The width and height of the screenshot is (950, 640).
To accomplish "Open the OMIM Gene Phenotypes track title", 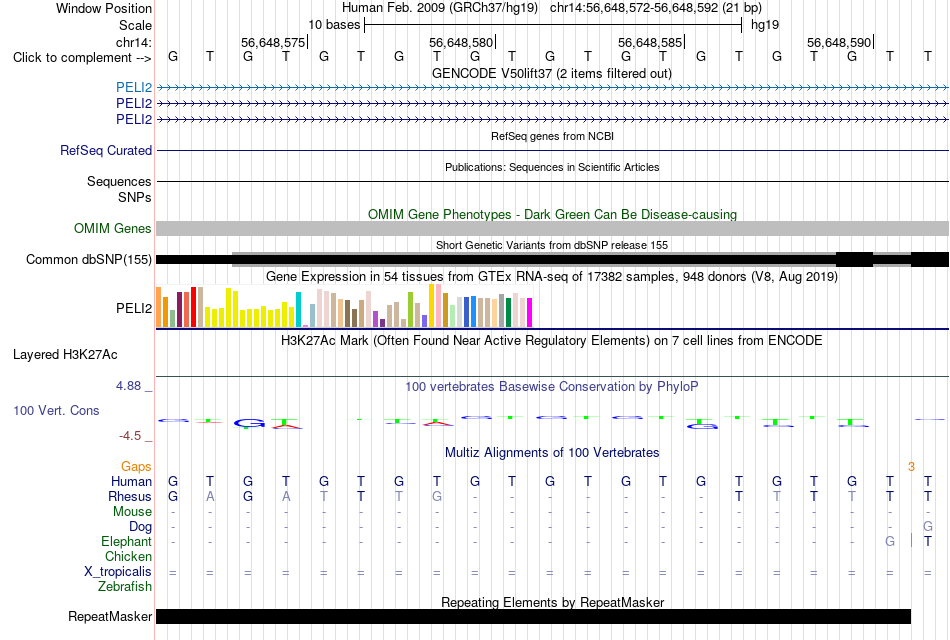I will [552, 215].
